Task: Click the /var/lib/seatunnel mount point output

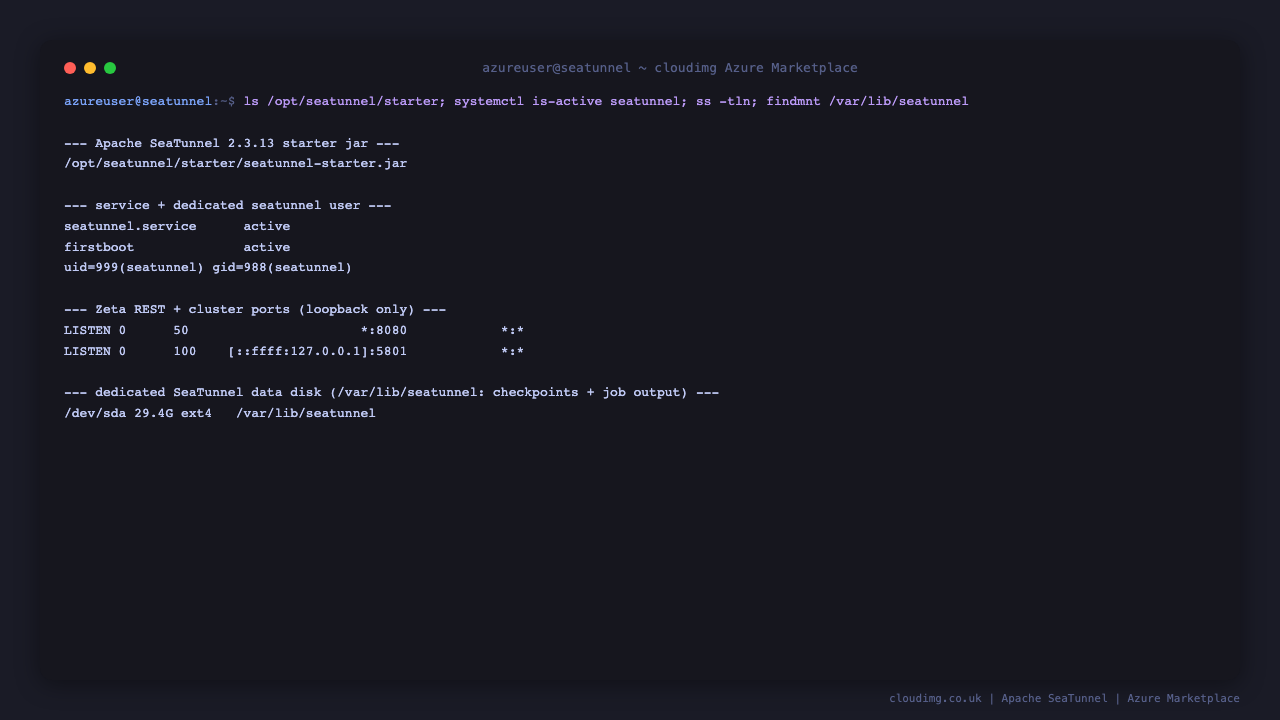Action: click(306, 413)
